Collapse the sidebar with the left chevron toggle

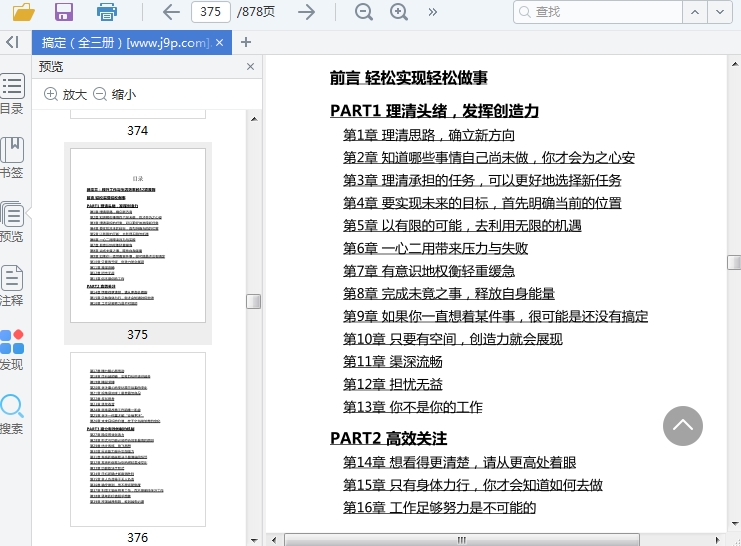point(12,42)
